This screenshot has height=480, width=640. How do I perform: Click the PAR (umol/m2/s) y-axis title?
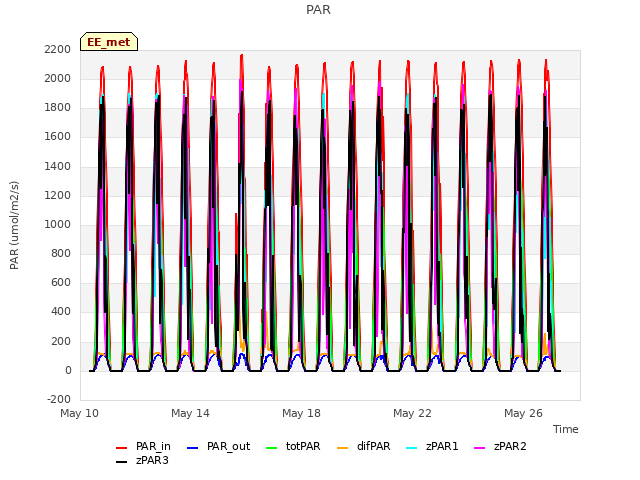(14, 225)
